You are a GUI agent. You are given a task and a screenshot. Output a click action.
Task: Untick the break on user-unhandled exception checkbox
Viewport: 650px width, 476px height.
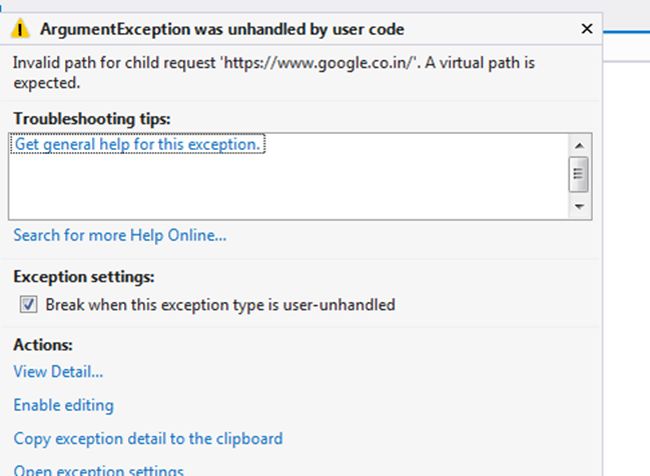click(29, 305)
